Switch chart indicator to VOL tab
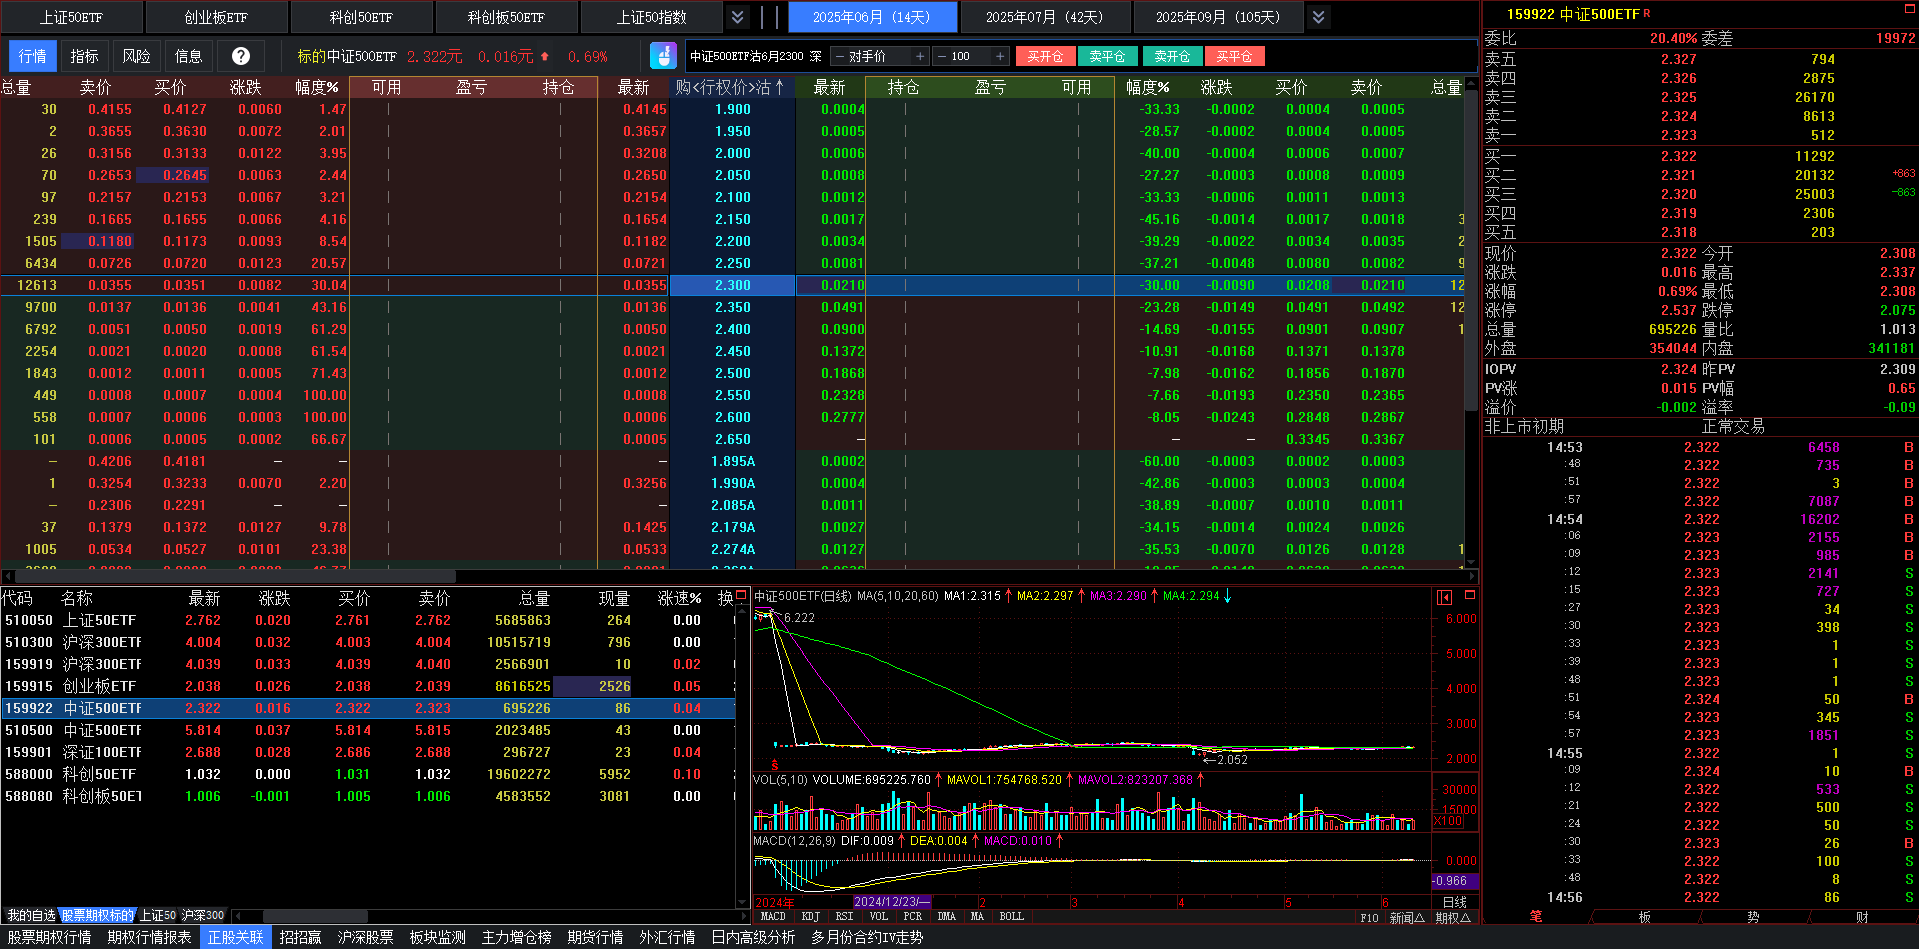Screen dimensions: 1919x949 pos(879,916)
